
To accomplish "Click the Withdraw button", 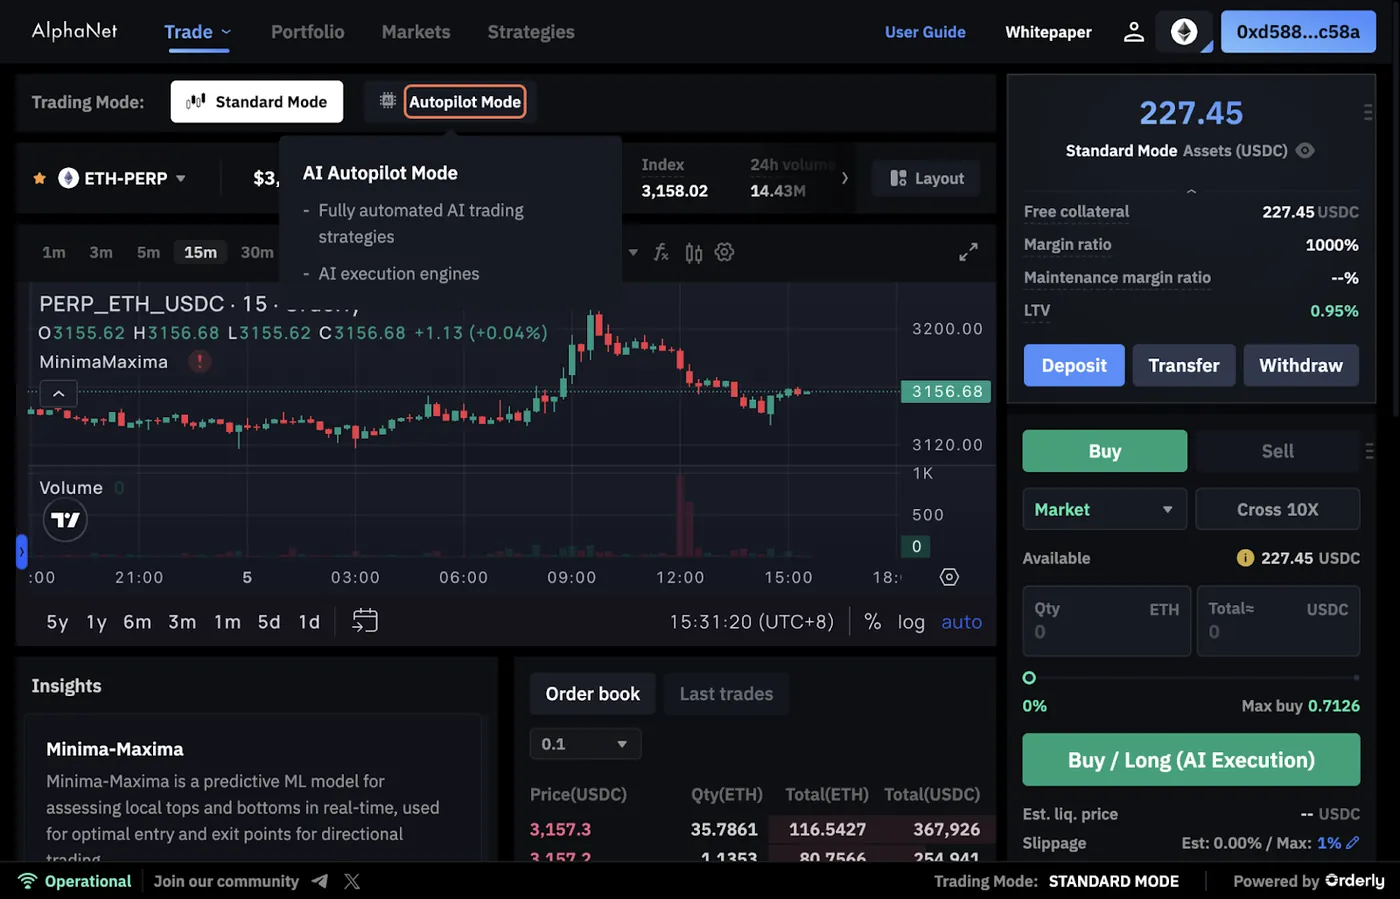I will point(1301,365).
